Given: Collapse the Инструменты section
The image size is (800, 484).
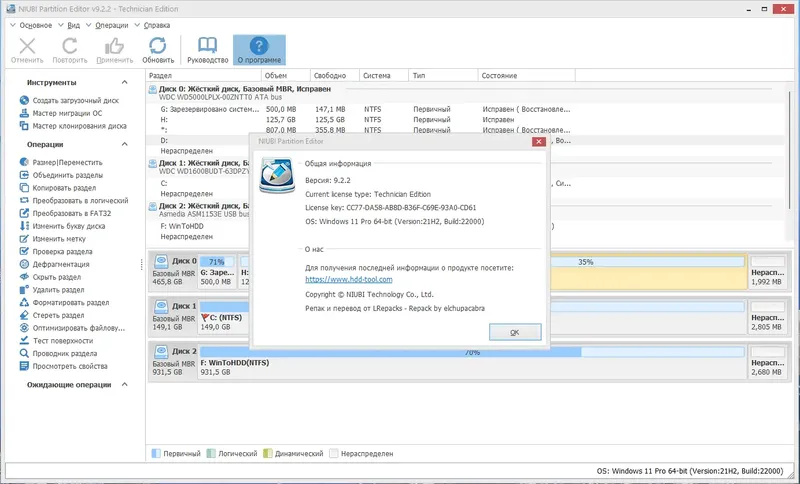Looking at the screenshot, I should coord(124,82).
